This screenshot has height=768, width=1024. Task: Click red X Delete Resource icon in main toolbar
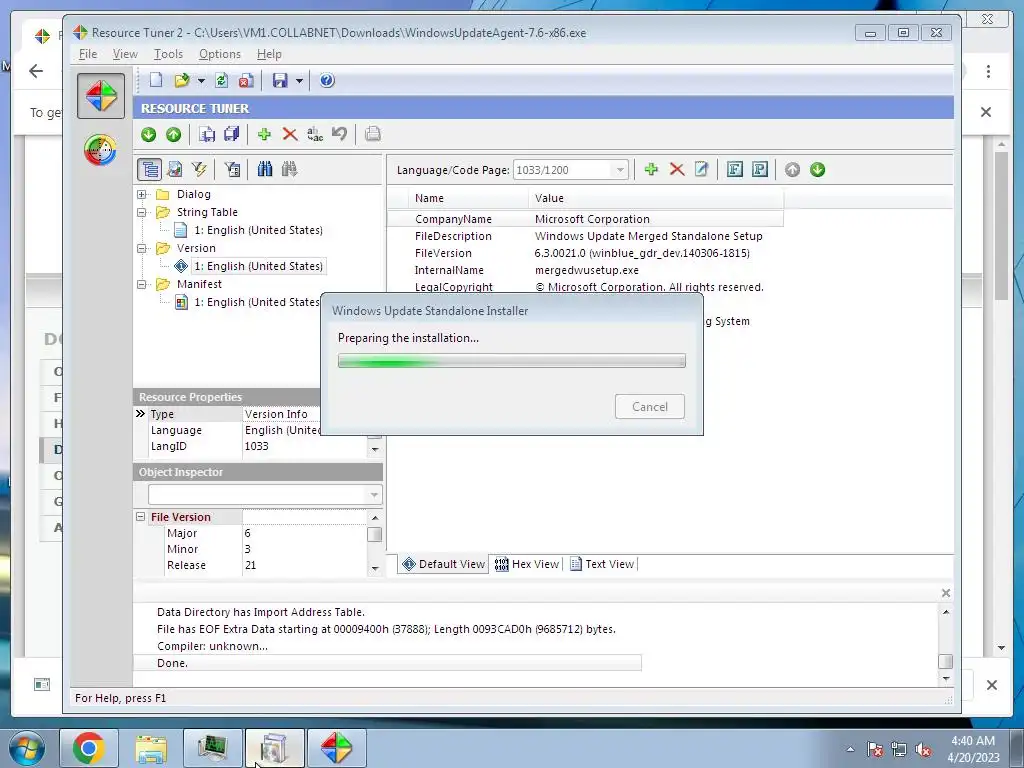point(290,135)
